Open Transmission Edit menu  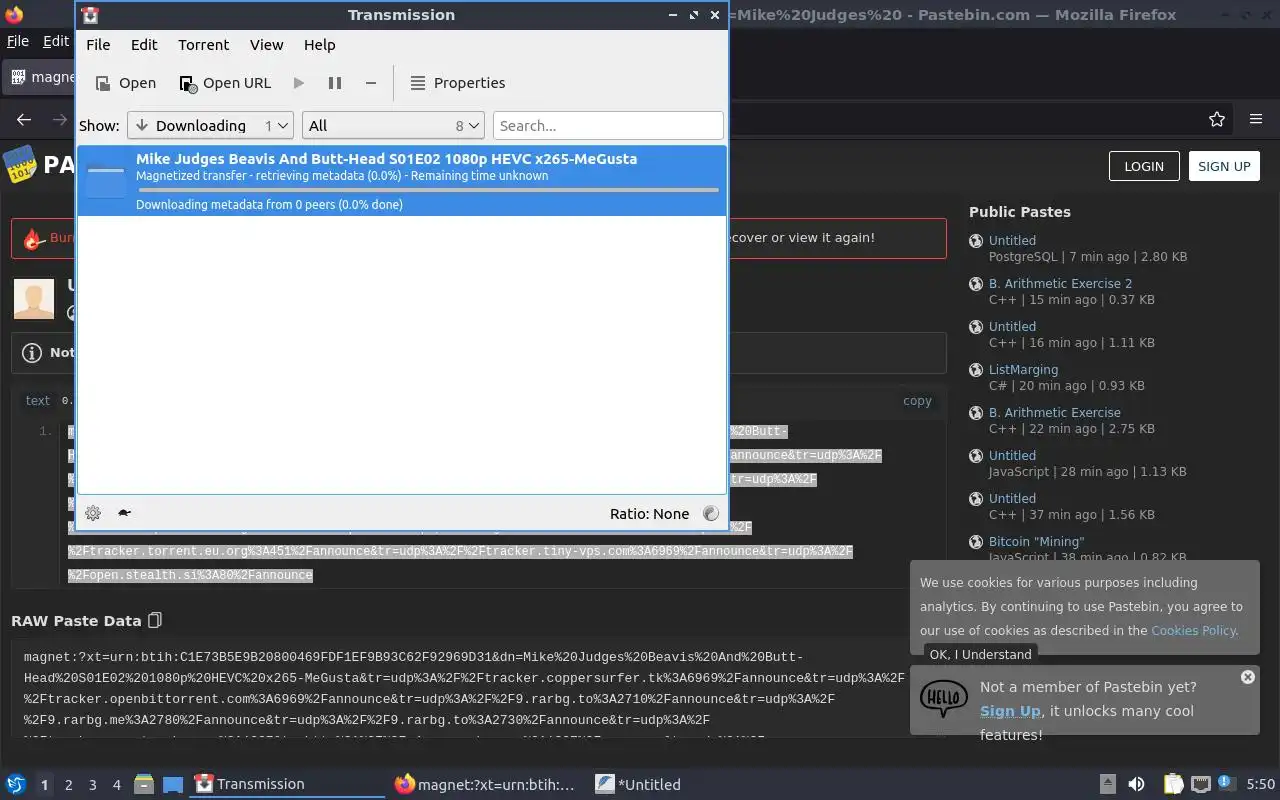point(144,45)
